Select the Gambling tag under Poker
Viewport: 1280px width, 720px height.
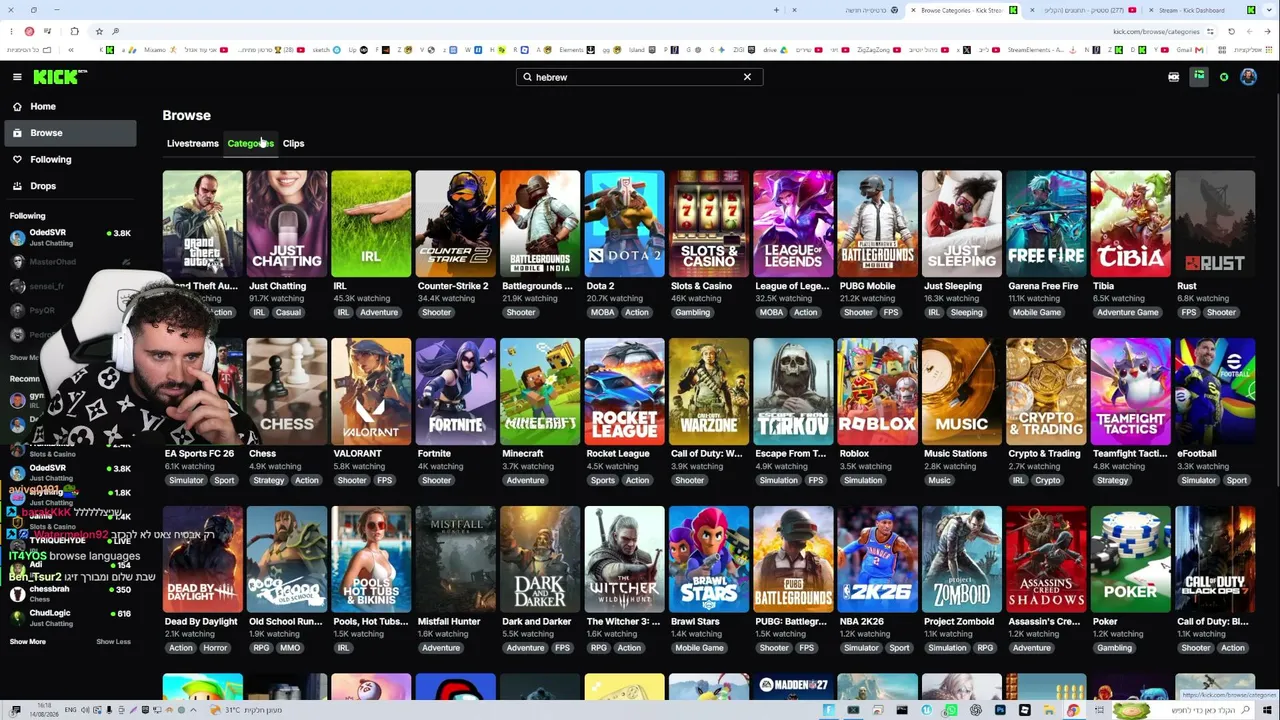(x=1114, y=648)
